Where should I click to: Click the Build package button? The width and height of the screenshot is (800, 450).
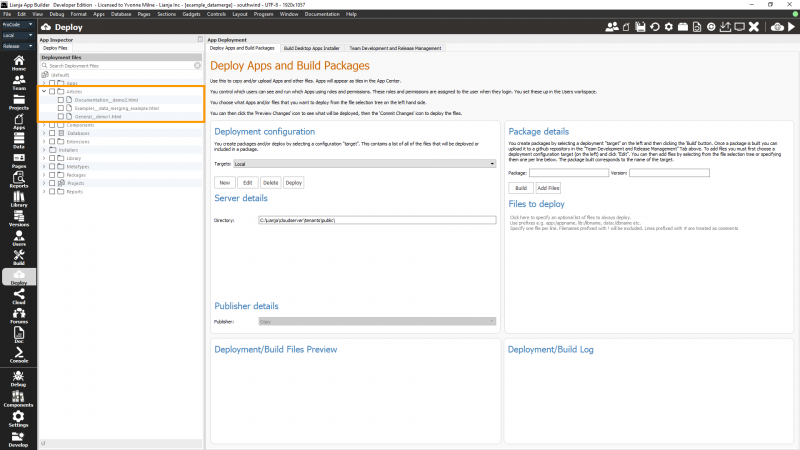point(521,188)
